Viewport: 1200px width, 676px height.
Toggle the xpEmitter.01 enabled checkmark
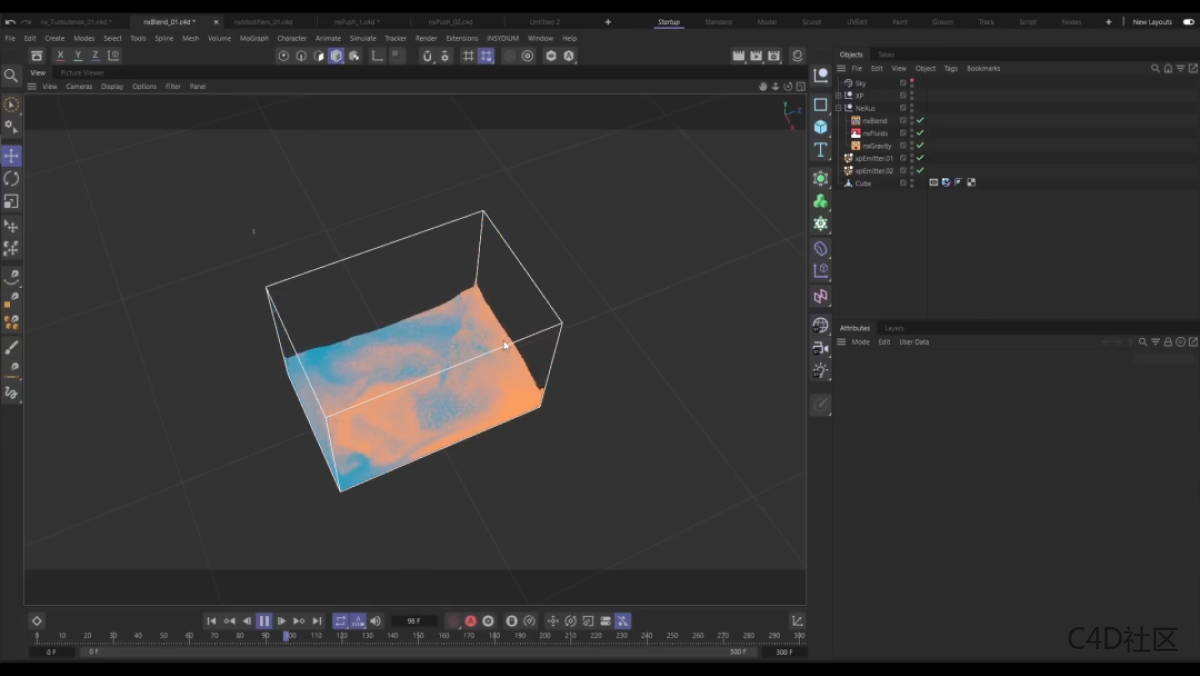click(x=920, y=158)
